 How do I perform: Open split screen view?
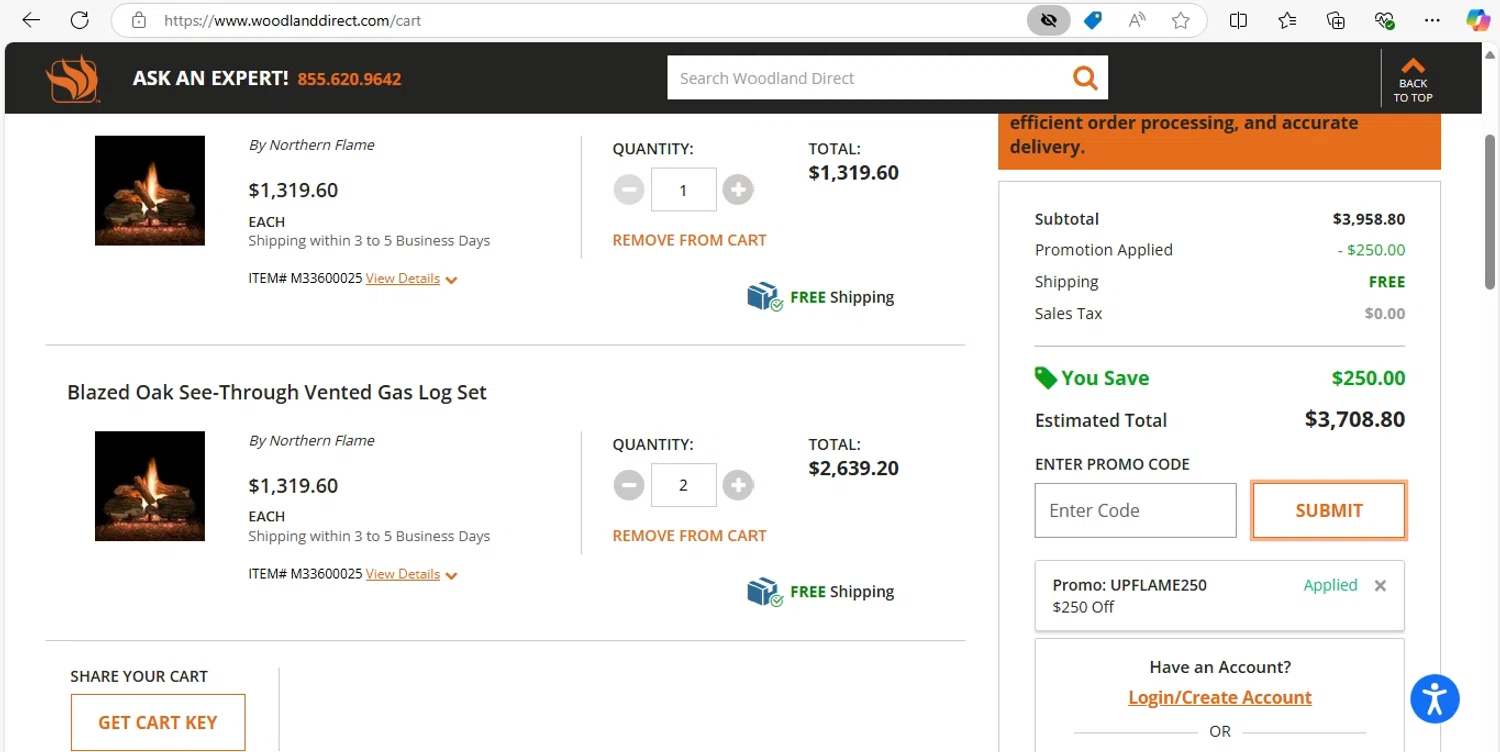[x=1238, y=20]
